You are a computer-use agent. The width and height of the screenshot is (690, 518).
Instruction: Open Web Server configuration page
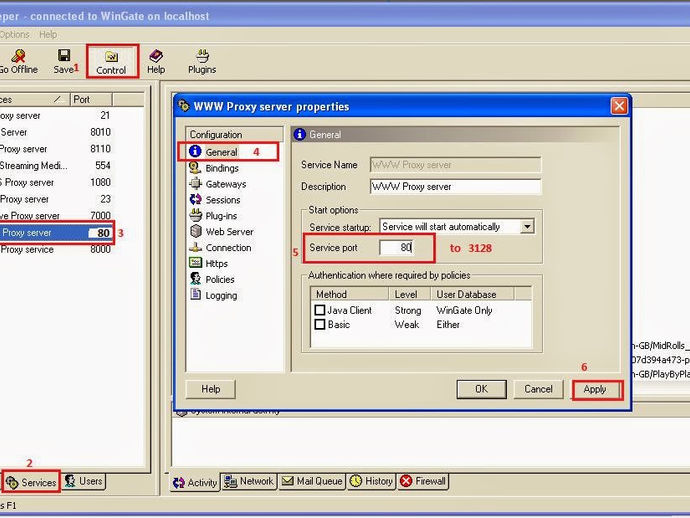[221, 231]
